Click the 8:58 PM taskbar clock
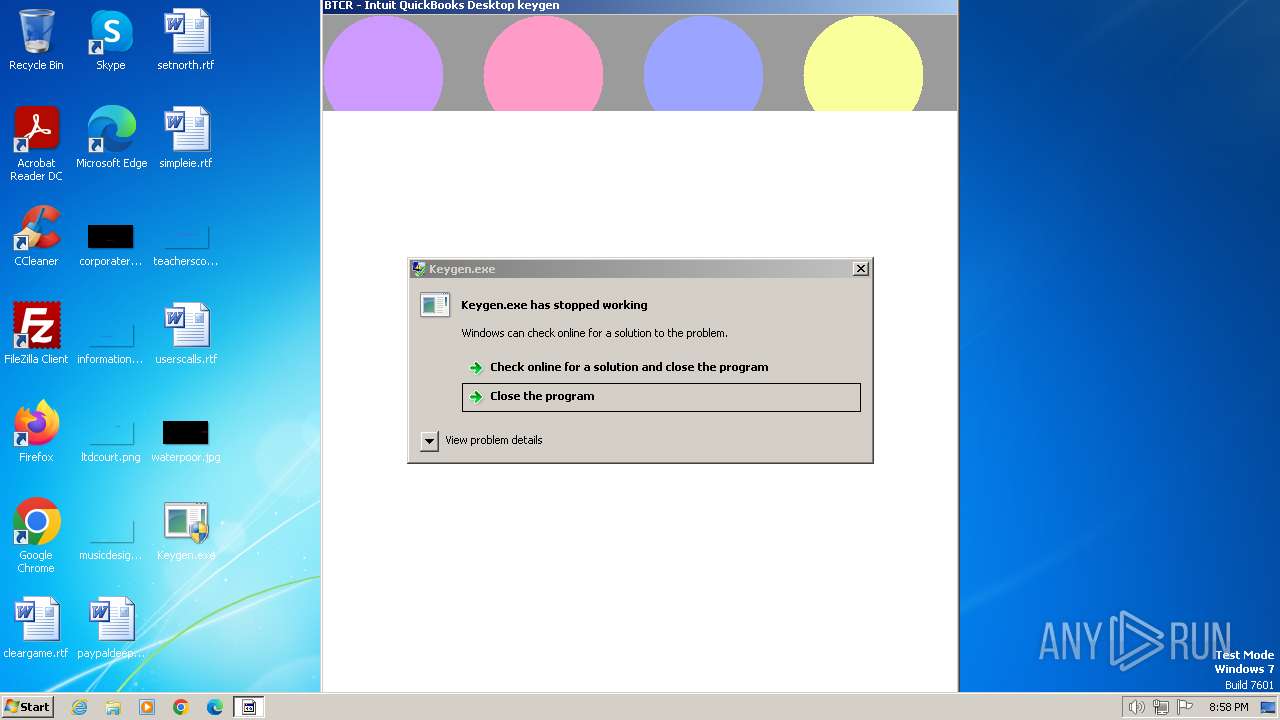1280x720 pixels. [1228, 707]
